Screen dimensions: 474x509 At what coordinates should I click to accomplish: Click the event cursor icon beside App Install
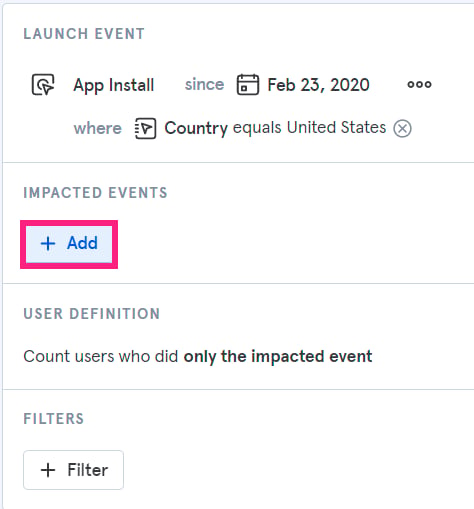point(43,85)
